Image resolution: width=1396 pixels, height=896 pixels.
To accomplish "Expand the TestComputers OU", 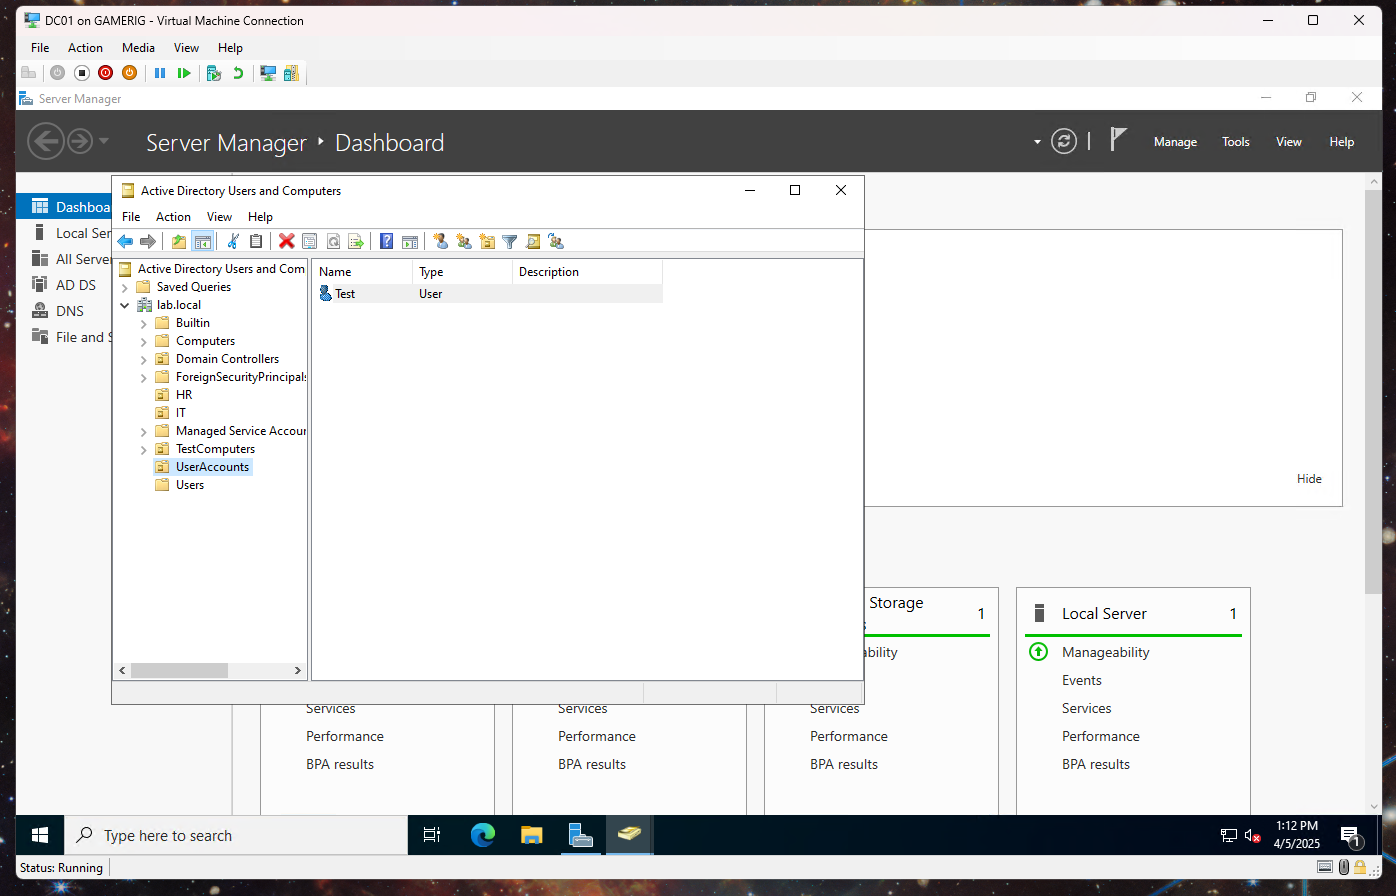I will (143, 449).
